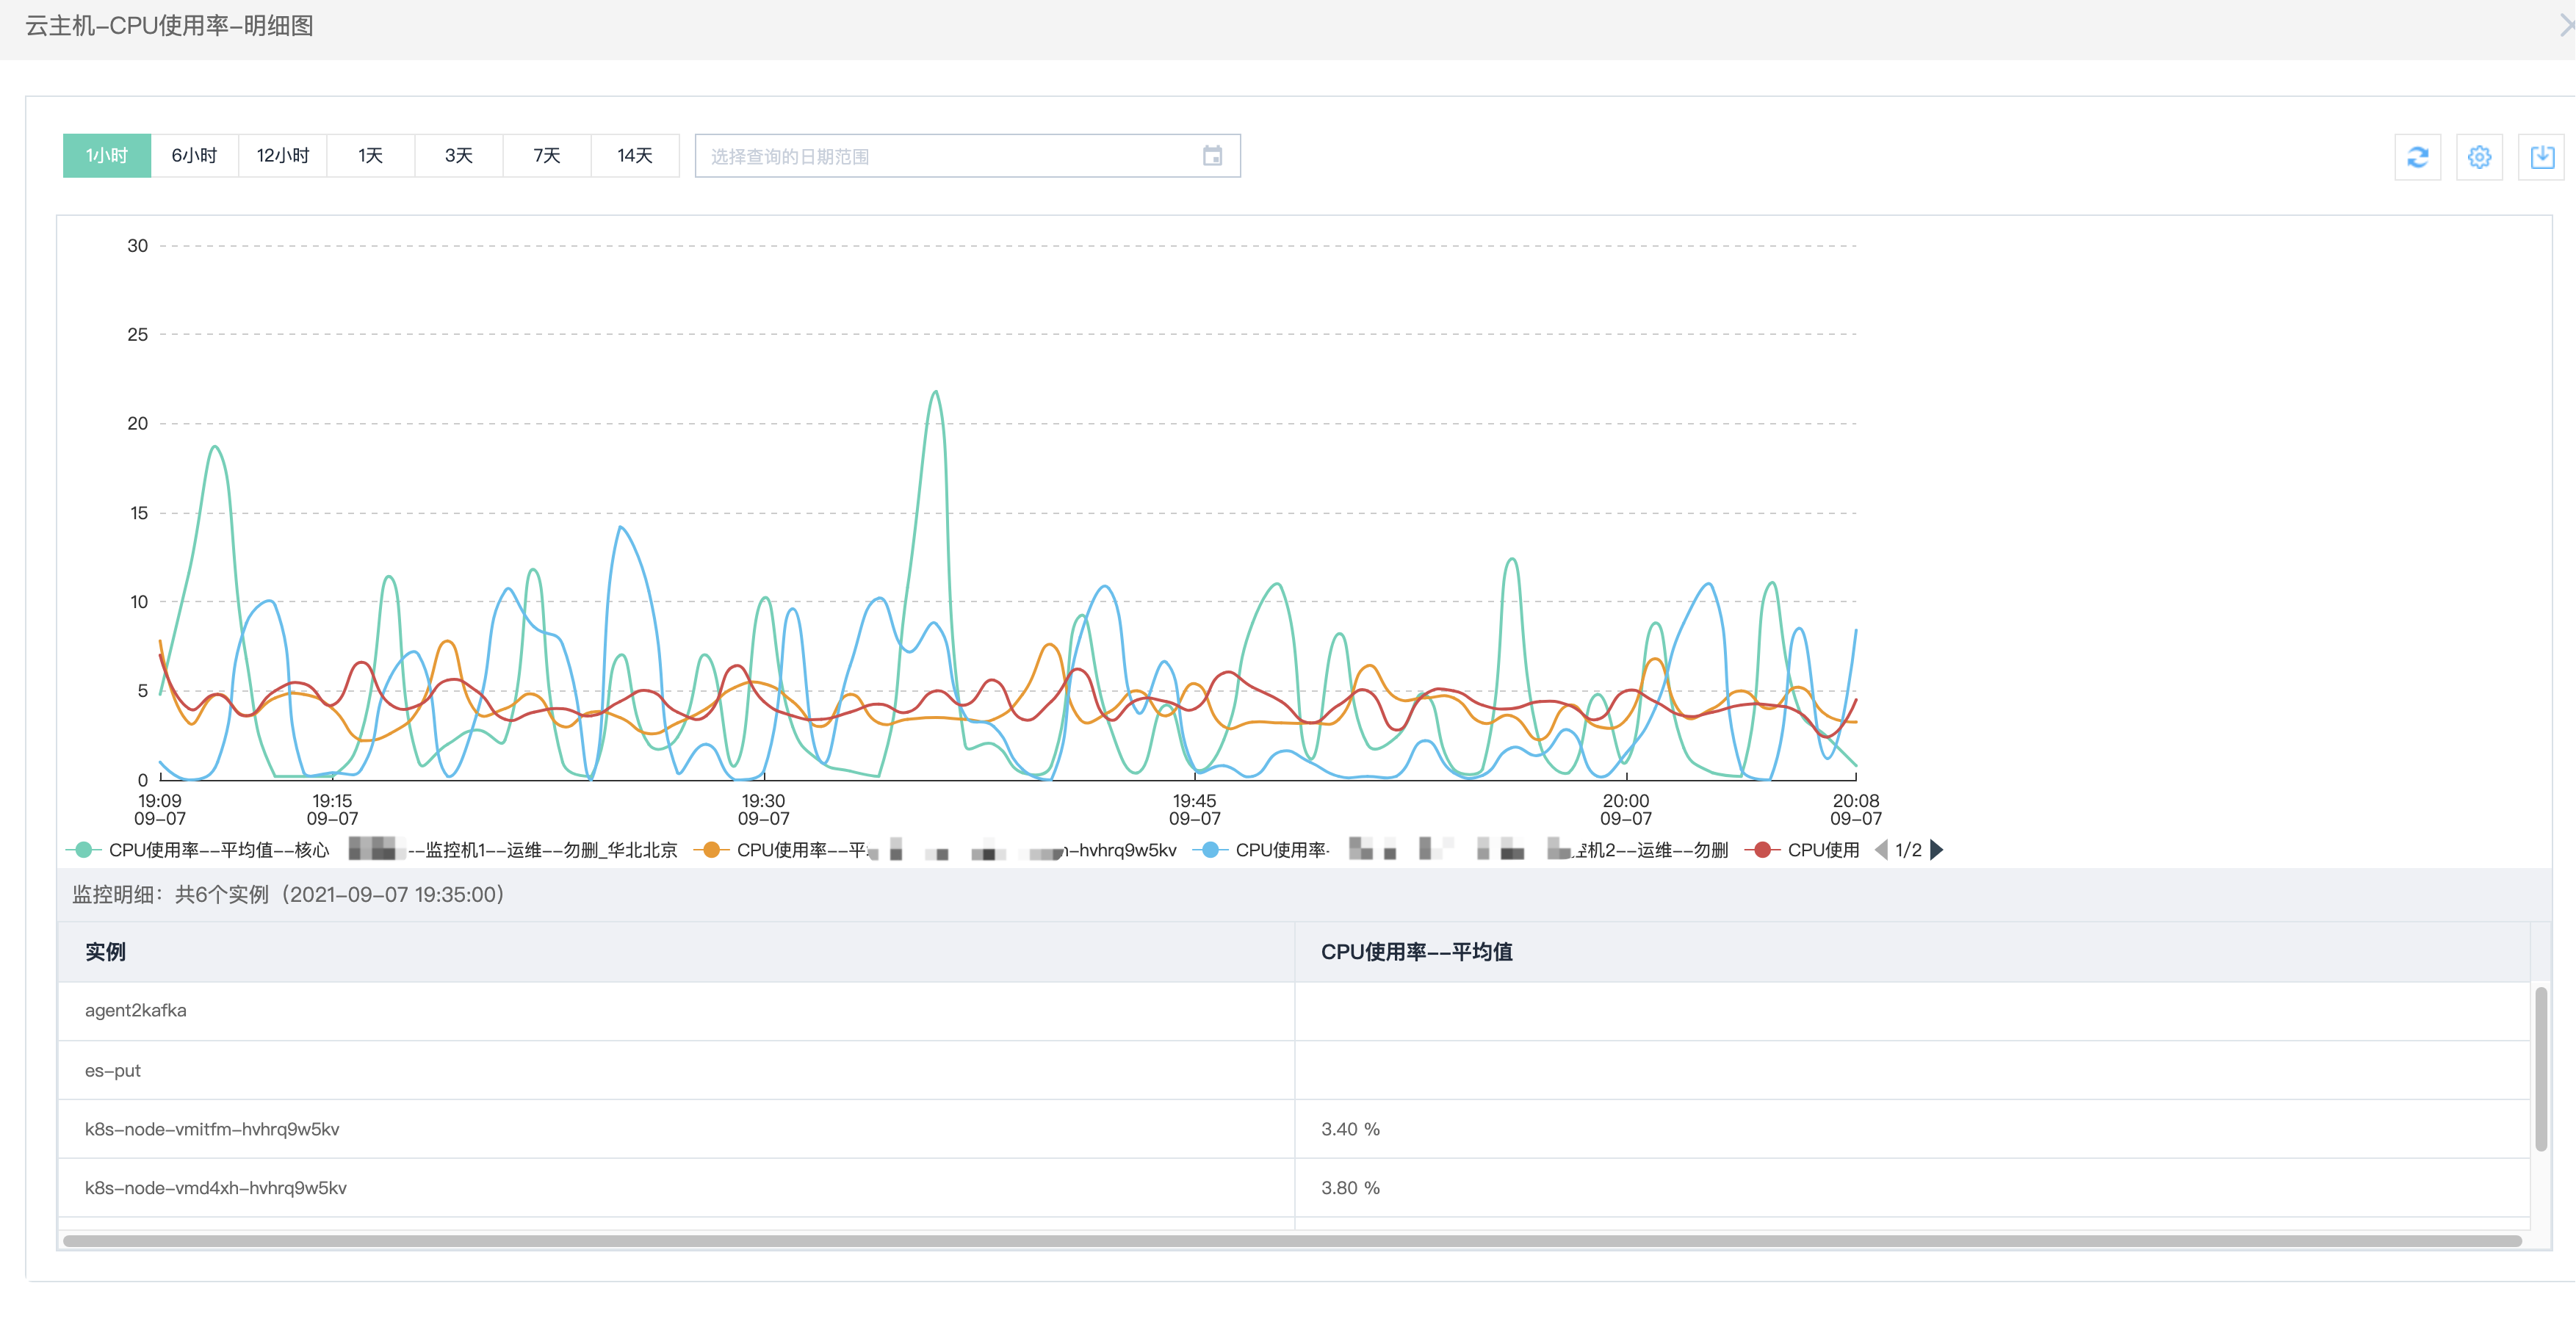The image size is (2576, 1319).
Task: Select the 7天 time range
Action: click(x=546, y=156)
